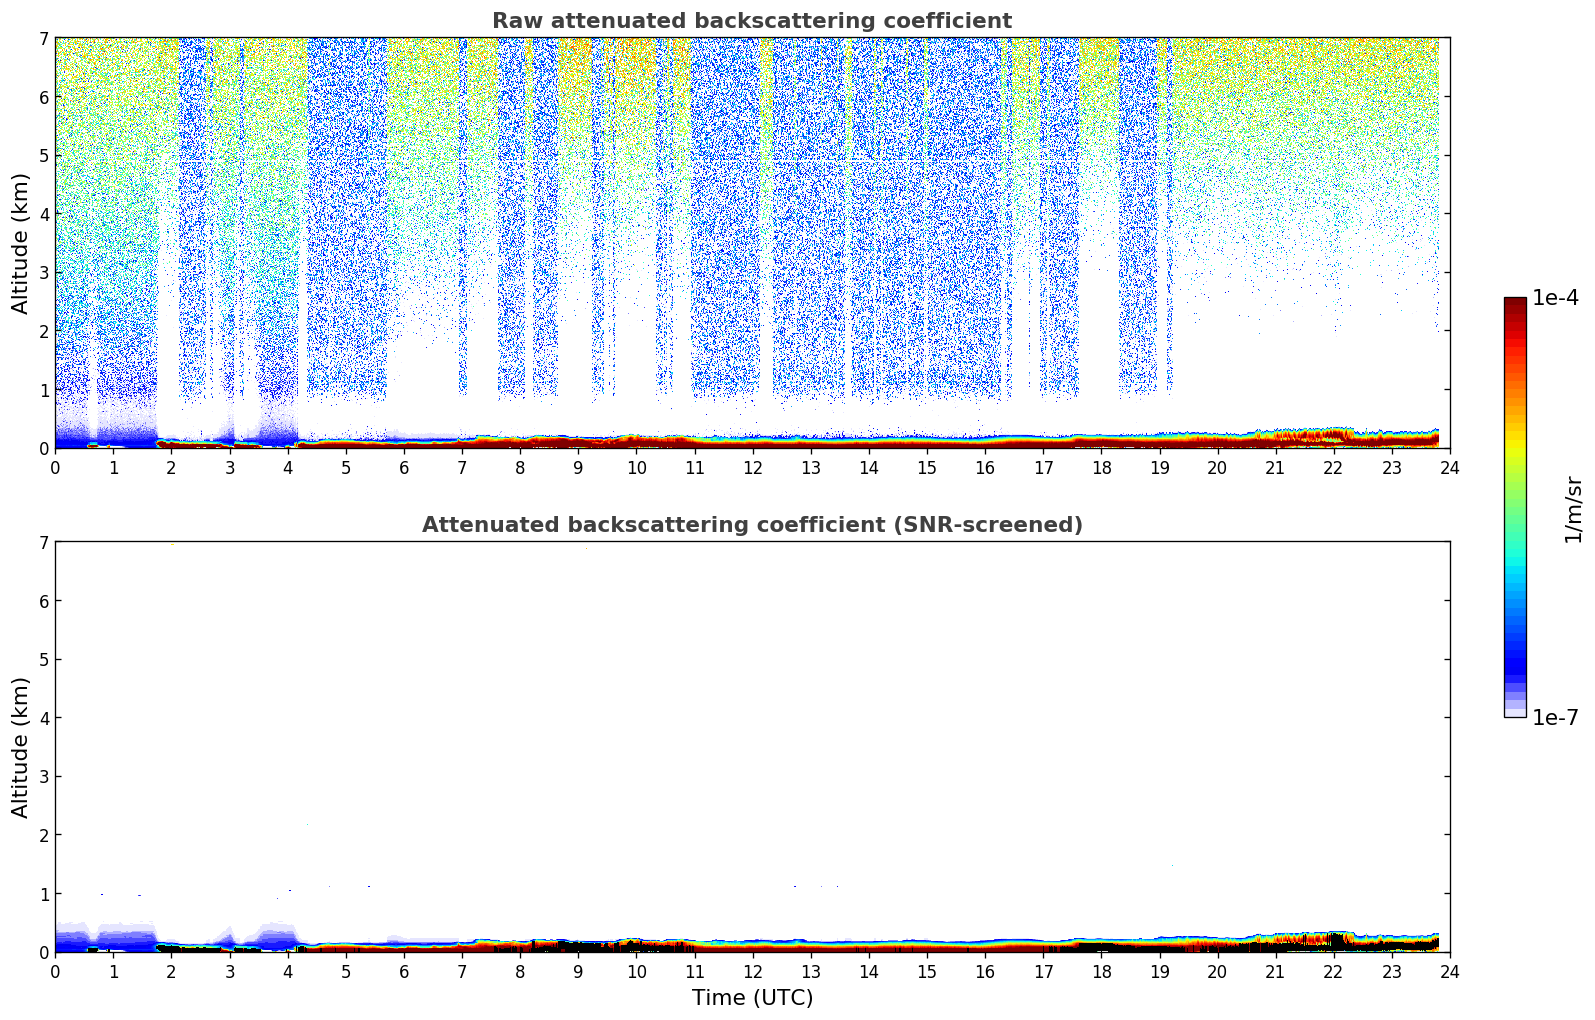Click the '12' time tick under bottom plot
This screenshot has height=1020, width=1595.
click(x=752, y=971)
